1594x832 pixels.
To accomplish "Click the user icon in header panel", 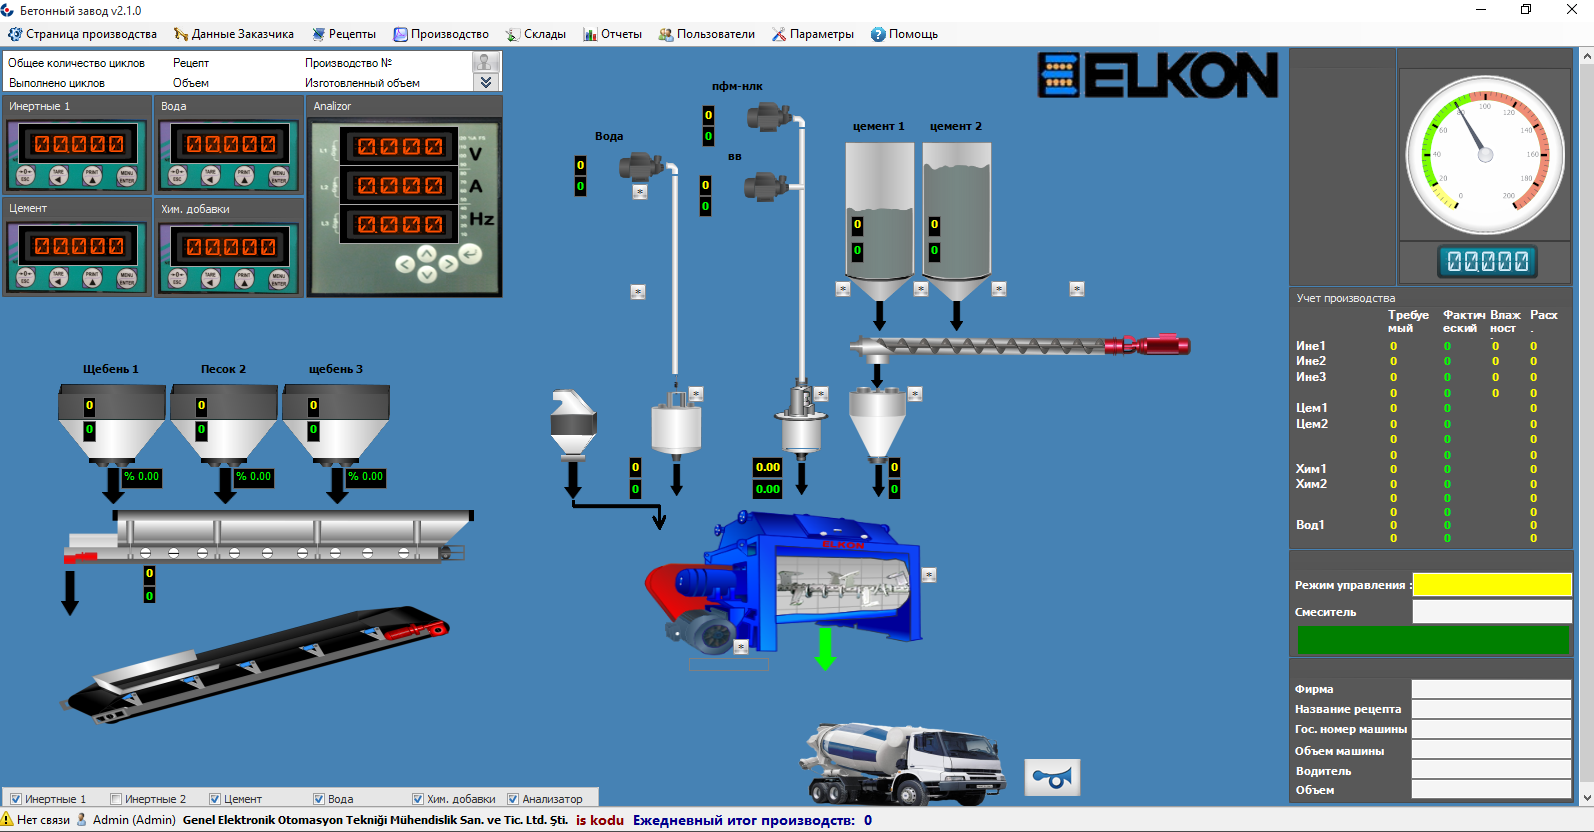I will 485,62.
